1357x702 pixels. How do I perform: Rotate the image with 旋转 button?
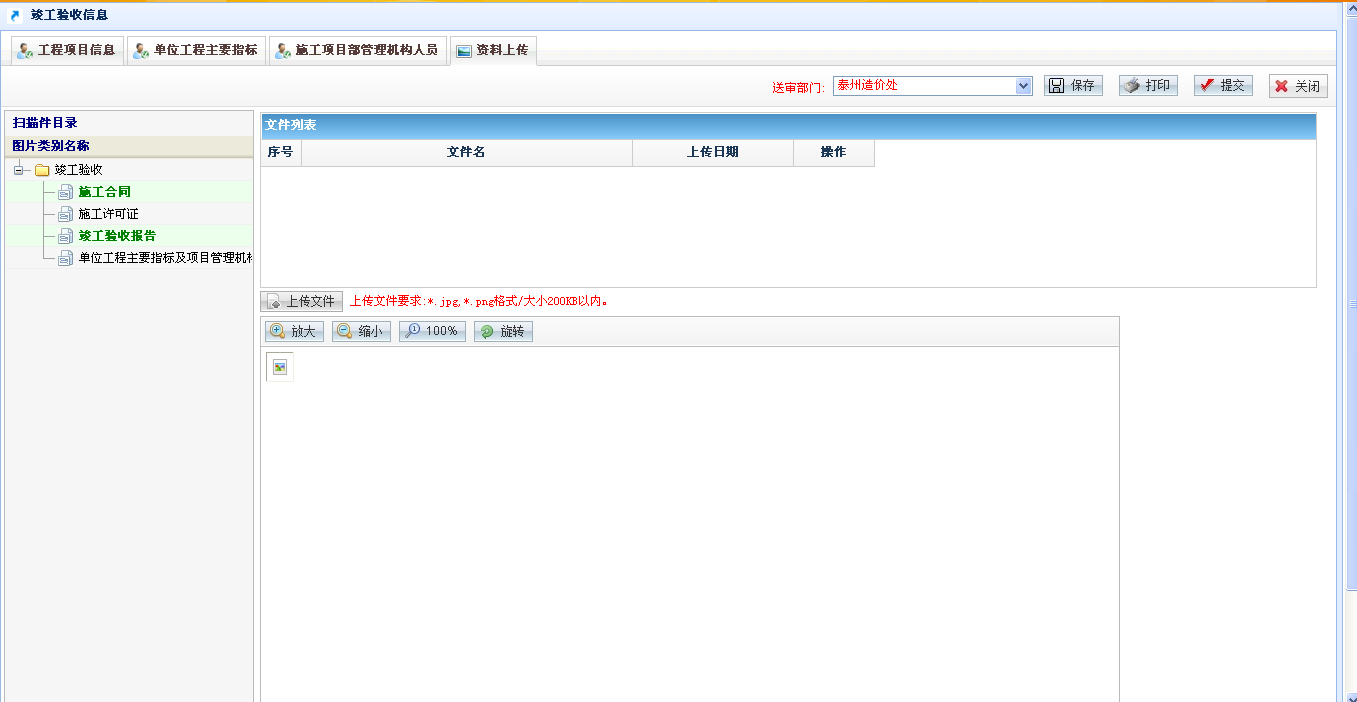click(503, 331)
